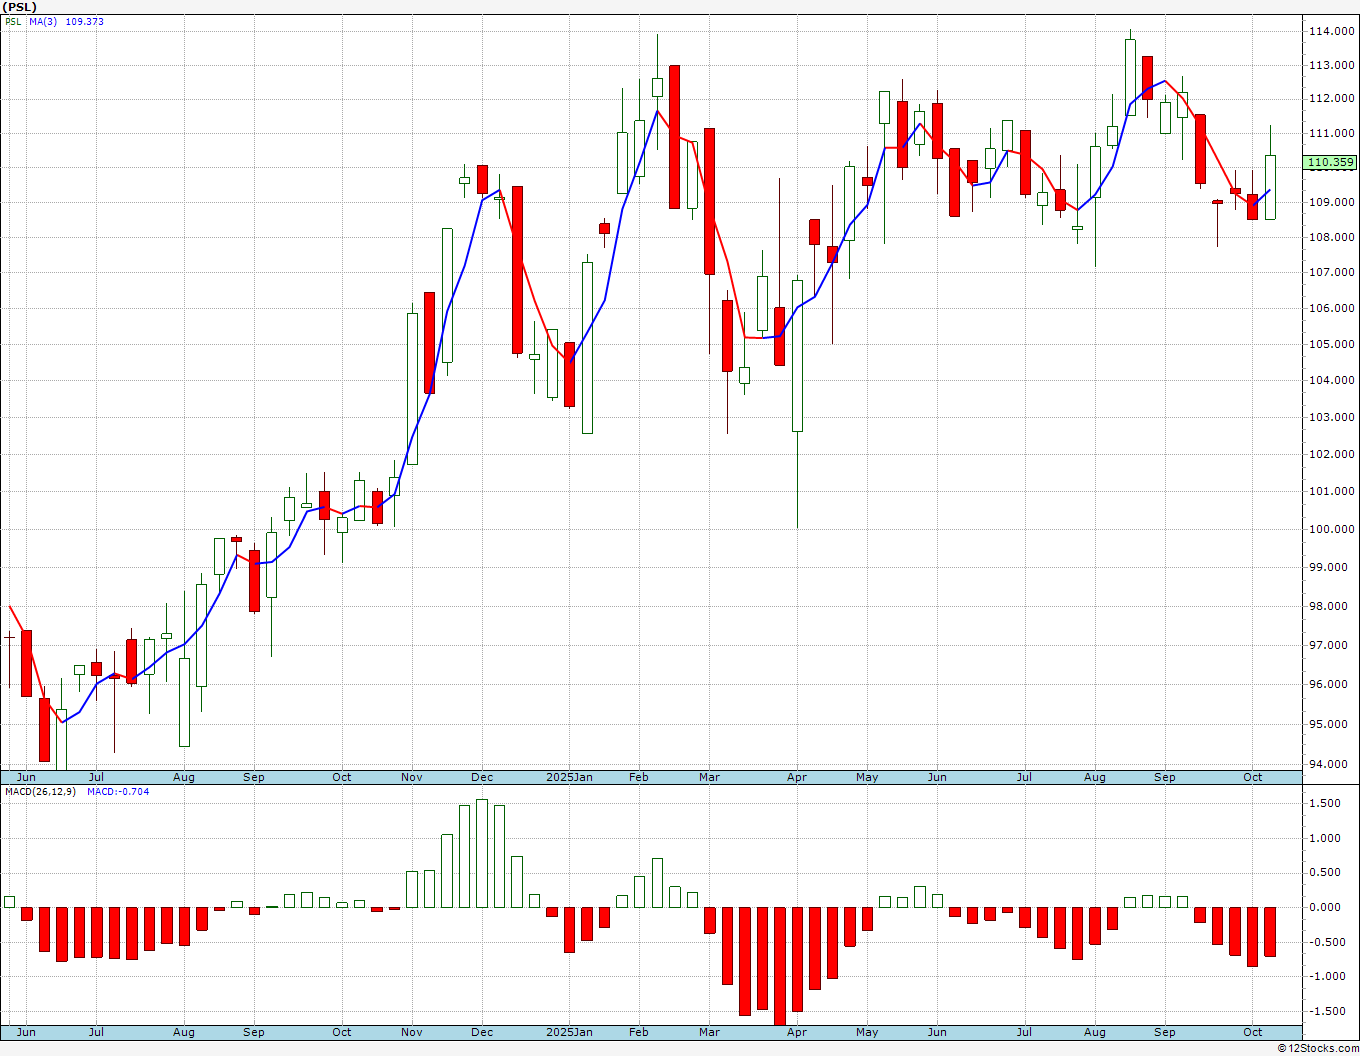Viewport: 1360px width, 1056px height.
Task: Click the "100.000" price axis label
Action: pyautogui.click(x=1331, y=529)
